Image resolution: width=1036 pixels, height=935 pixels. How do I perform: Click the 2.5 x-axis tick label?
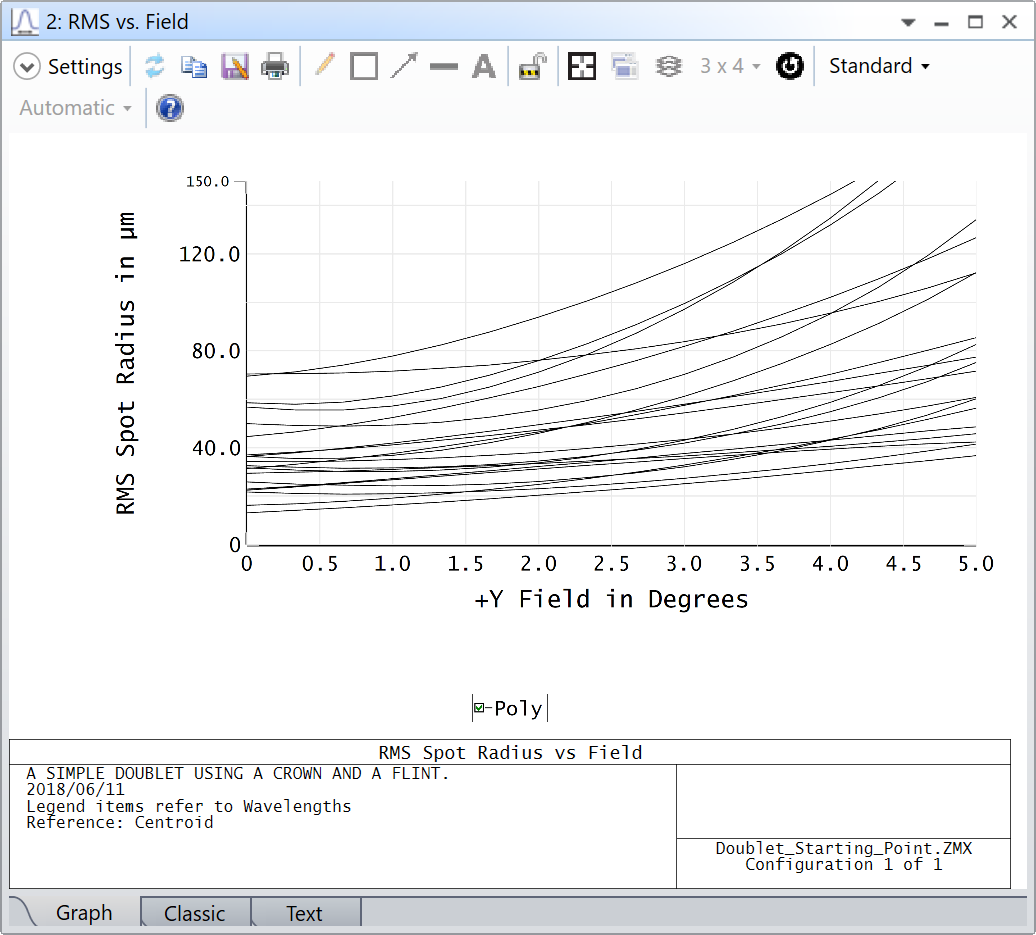click(x=611, y=564)
